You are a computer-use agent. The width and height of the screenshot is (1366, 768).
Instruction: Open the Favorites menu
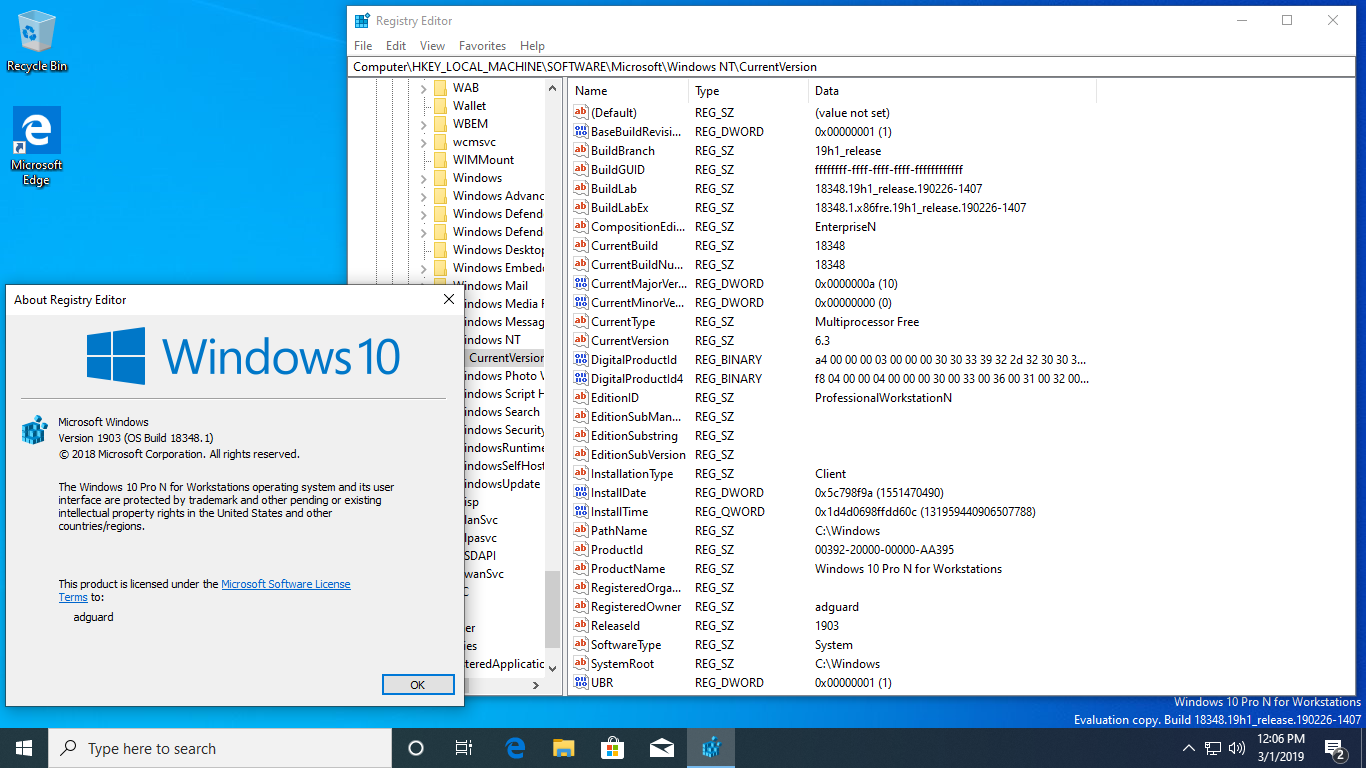pos(482,46)
